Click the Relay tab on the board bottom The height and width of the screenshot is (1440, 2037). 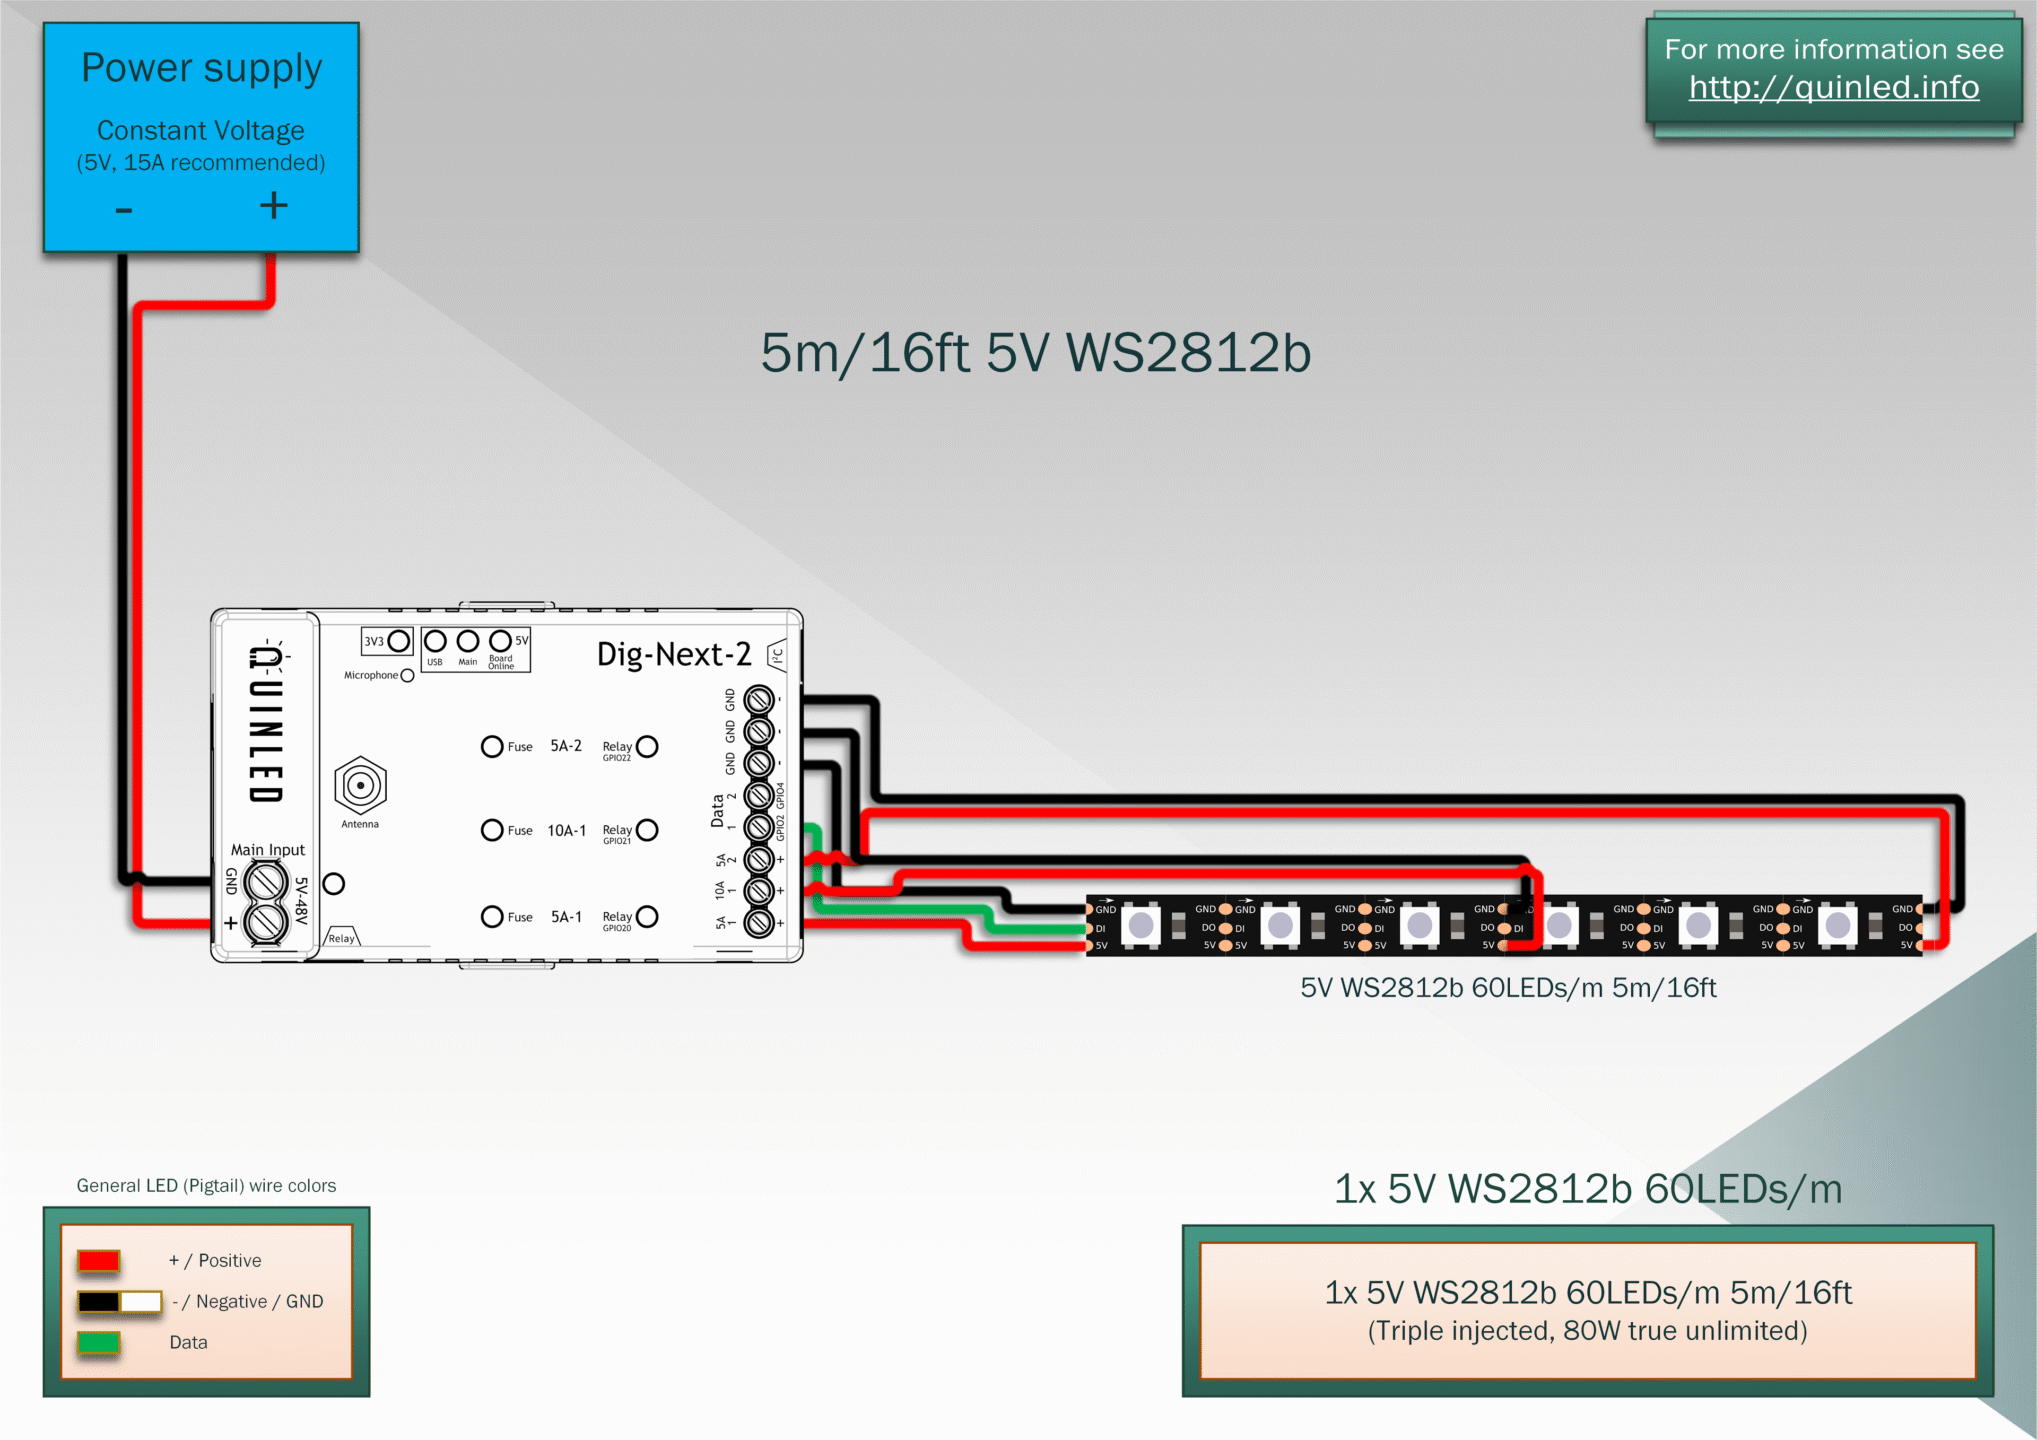click(342, 937)
